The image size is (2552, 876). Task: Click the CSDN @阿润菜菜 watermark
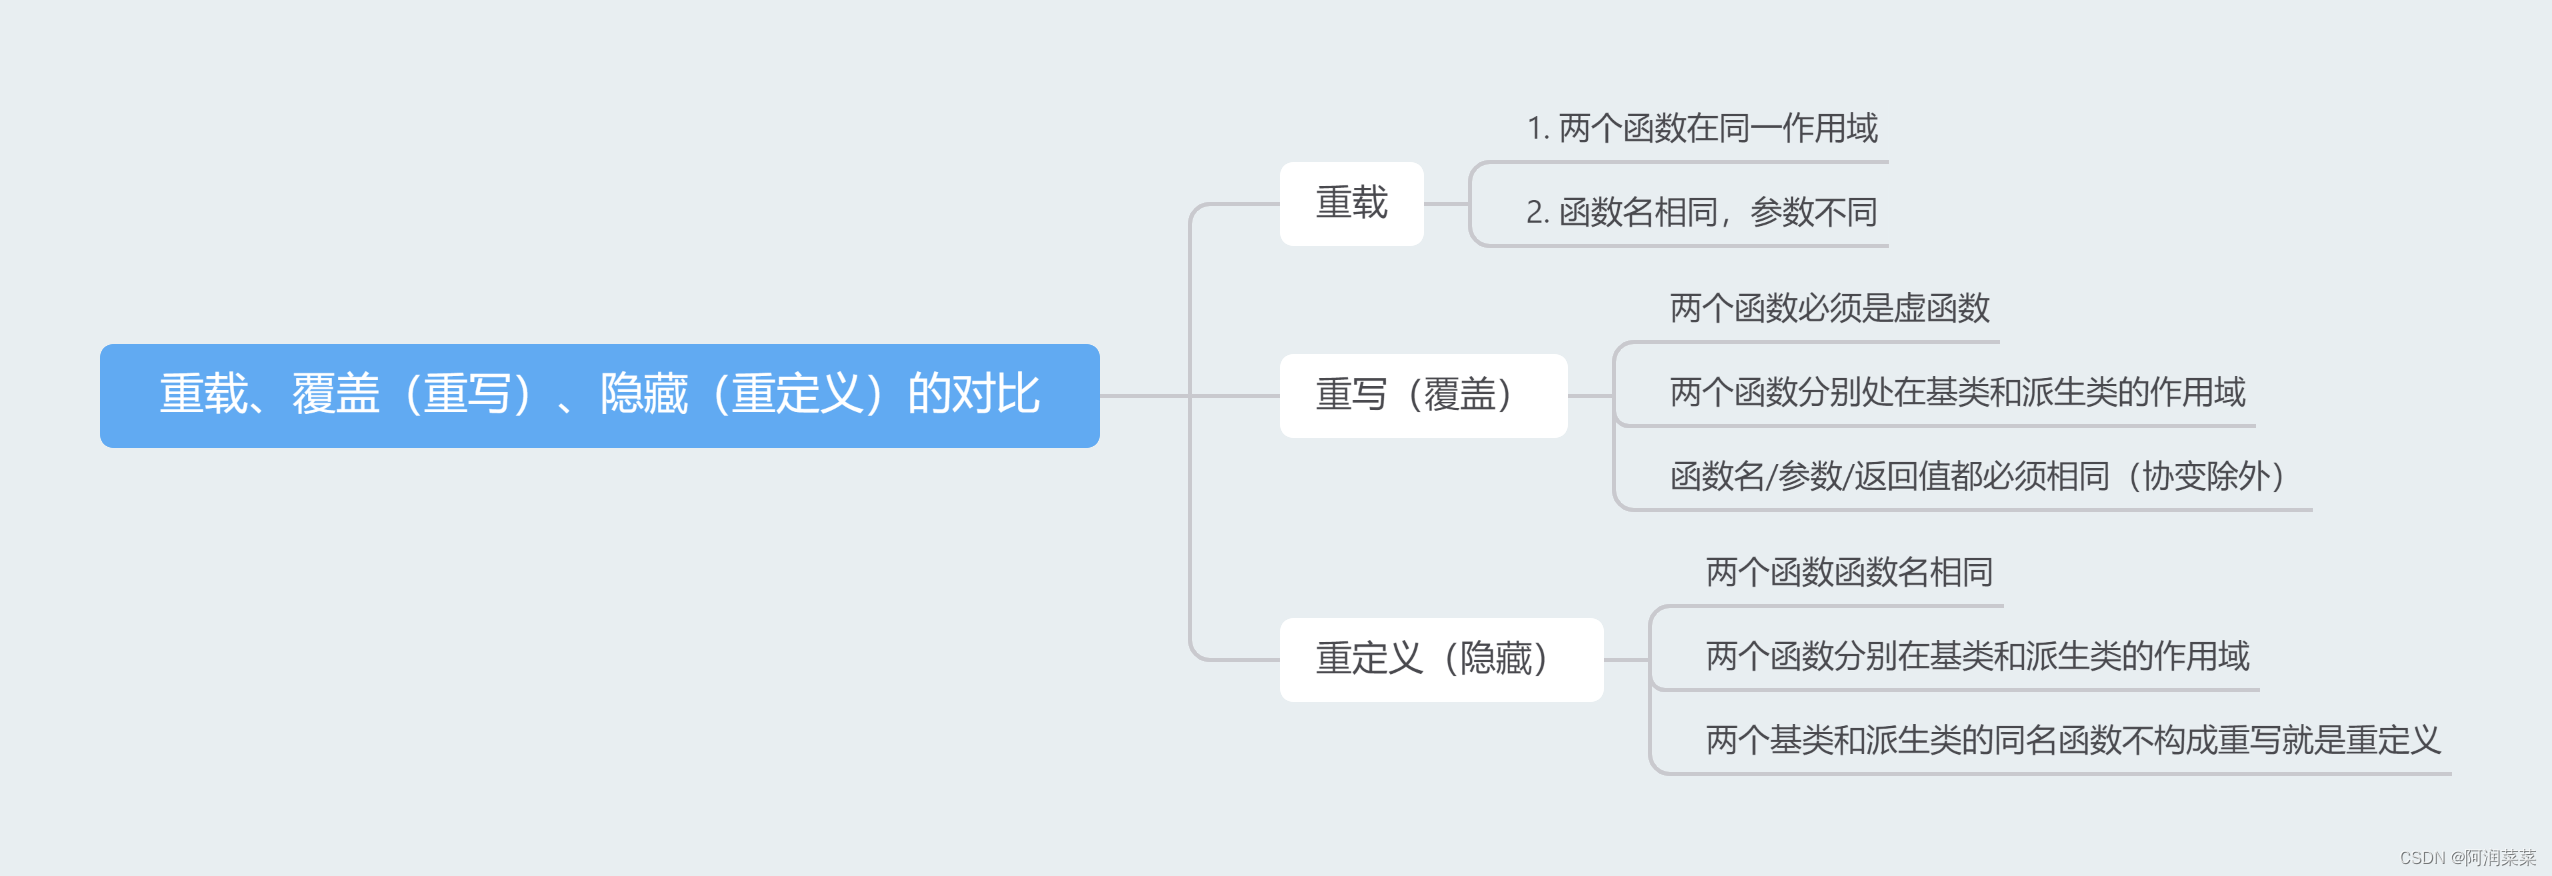[2467, 858]
